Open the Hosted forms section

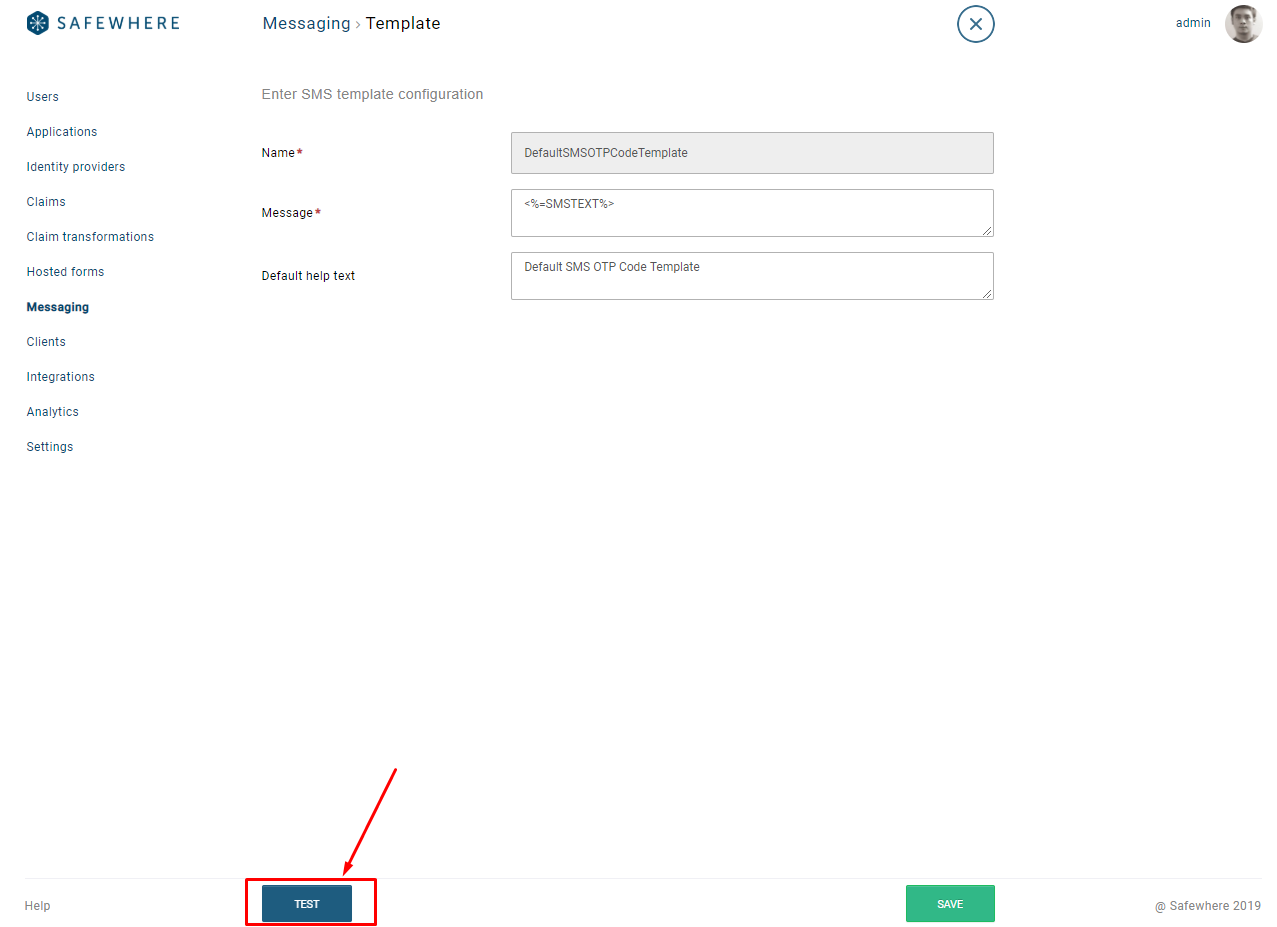(65, 271)
